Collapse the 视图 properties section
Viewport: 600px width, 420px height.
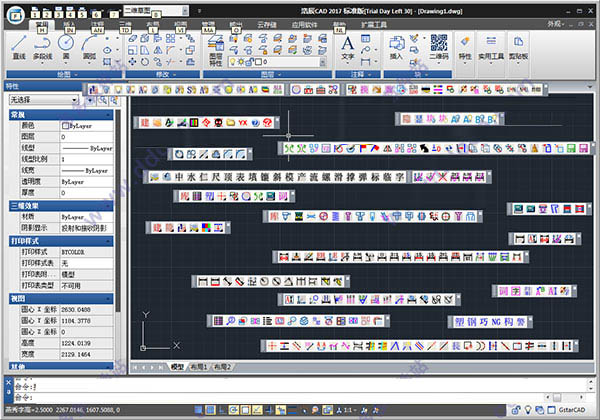[x=109, y=299]
